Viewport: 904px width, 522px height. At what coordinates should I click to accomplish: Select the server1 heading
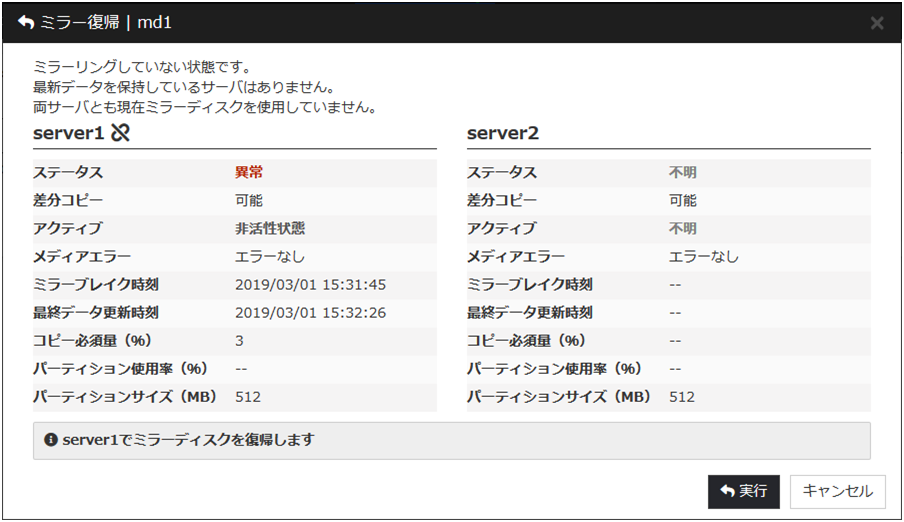tap(68, 132)
